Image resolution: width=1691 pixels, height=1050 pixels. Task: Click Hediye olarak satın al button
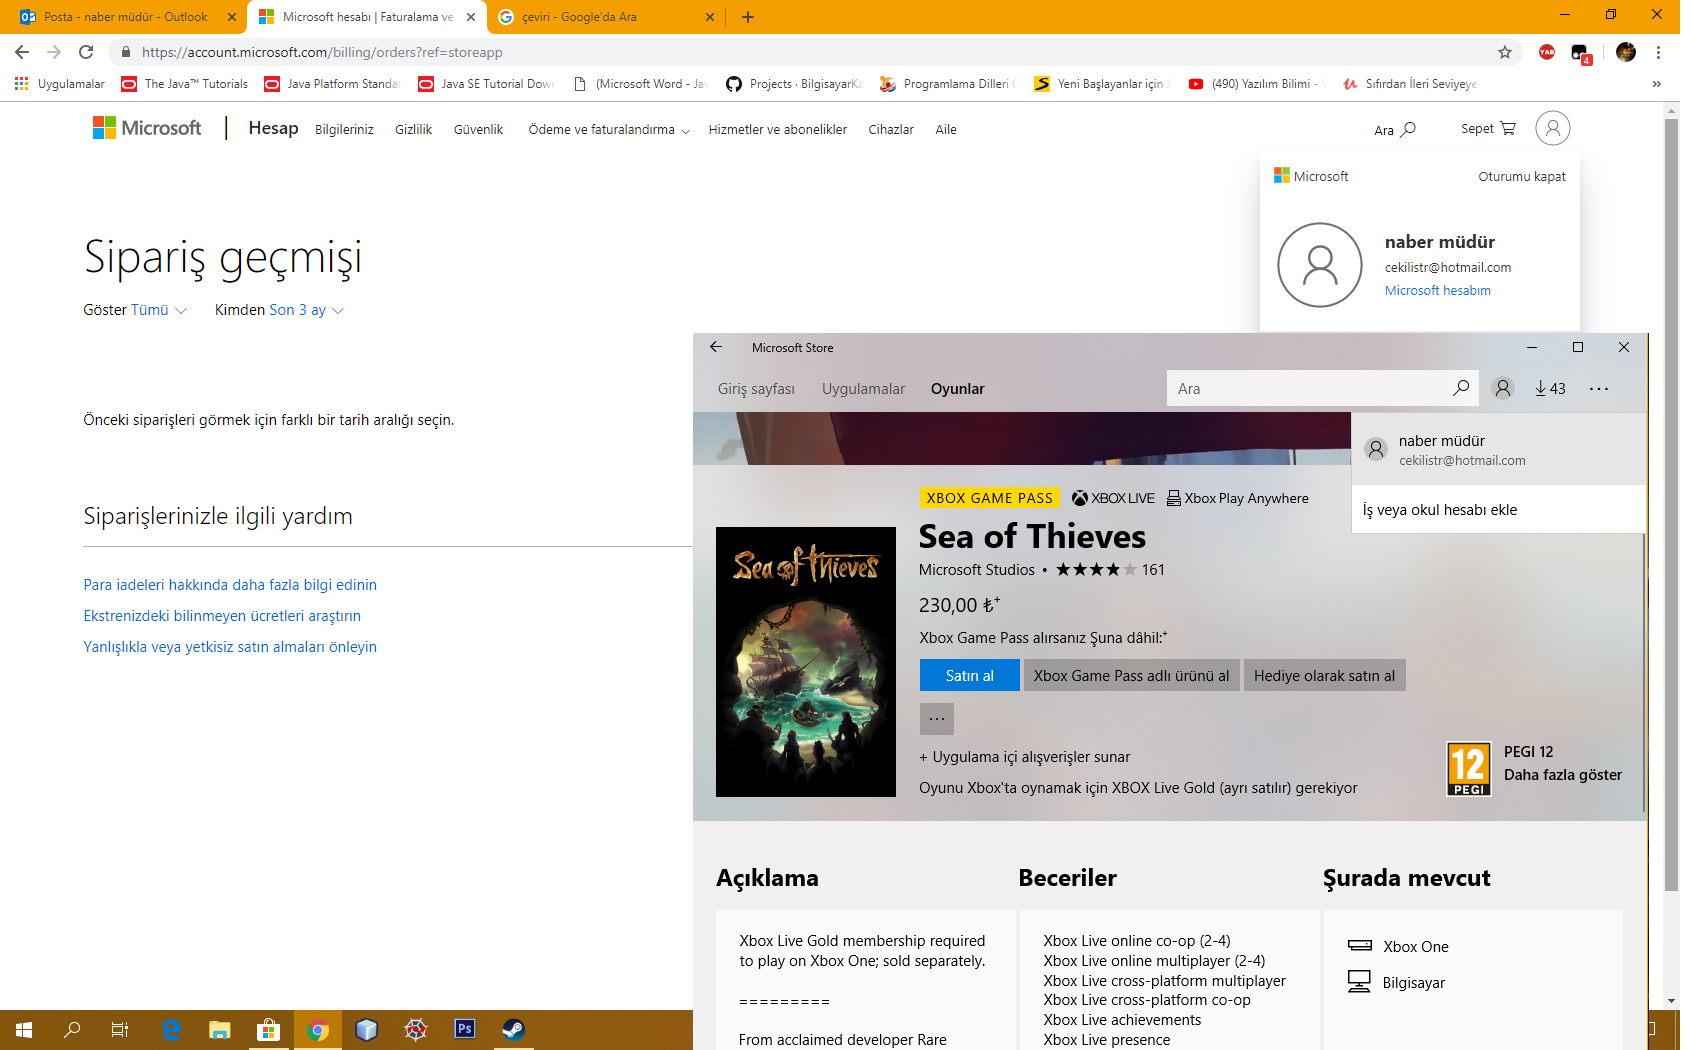pos(1324,675)
